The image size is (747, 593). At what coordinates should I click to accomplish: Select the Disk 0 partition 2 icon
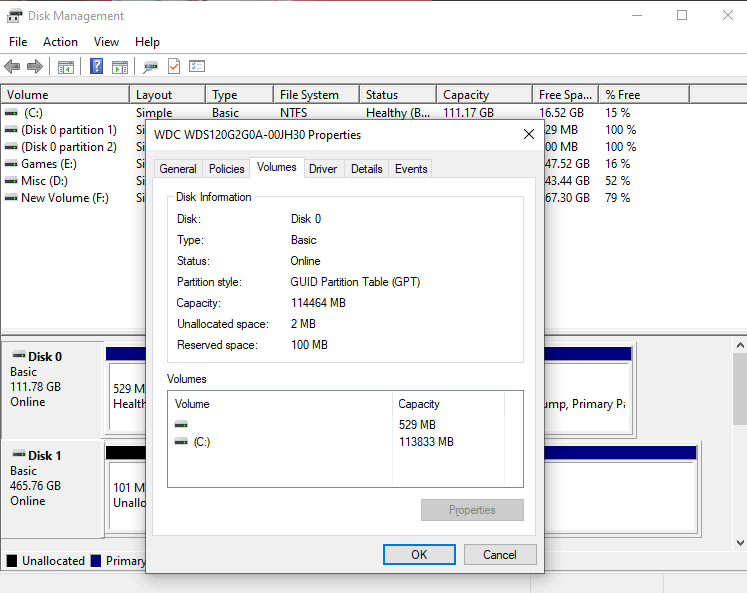click(x=11, y=147)
